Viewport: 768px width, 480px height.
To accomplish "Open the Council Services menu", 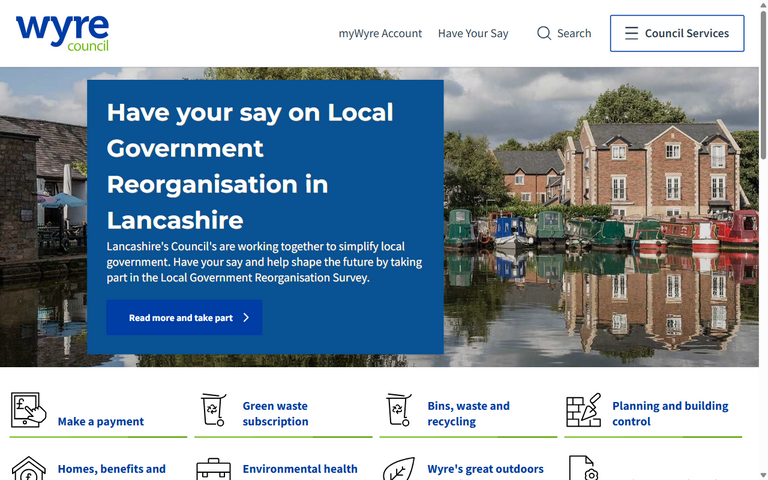I will [x=677, y=33].
